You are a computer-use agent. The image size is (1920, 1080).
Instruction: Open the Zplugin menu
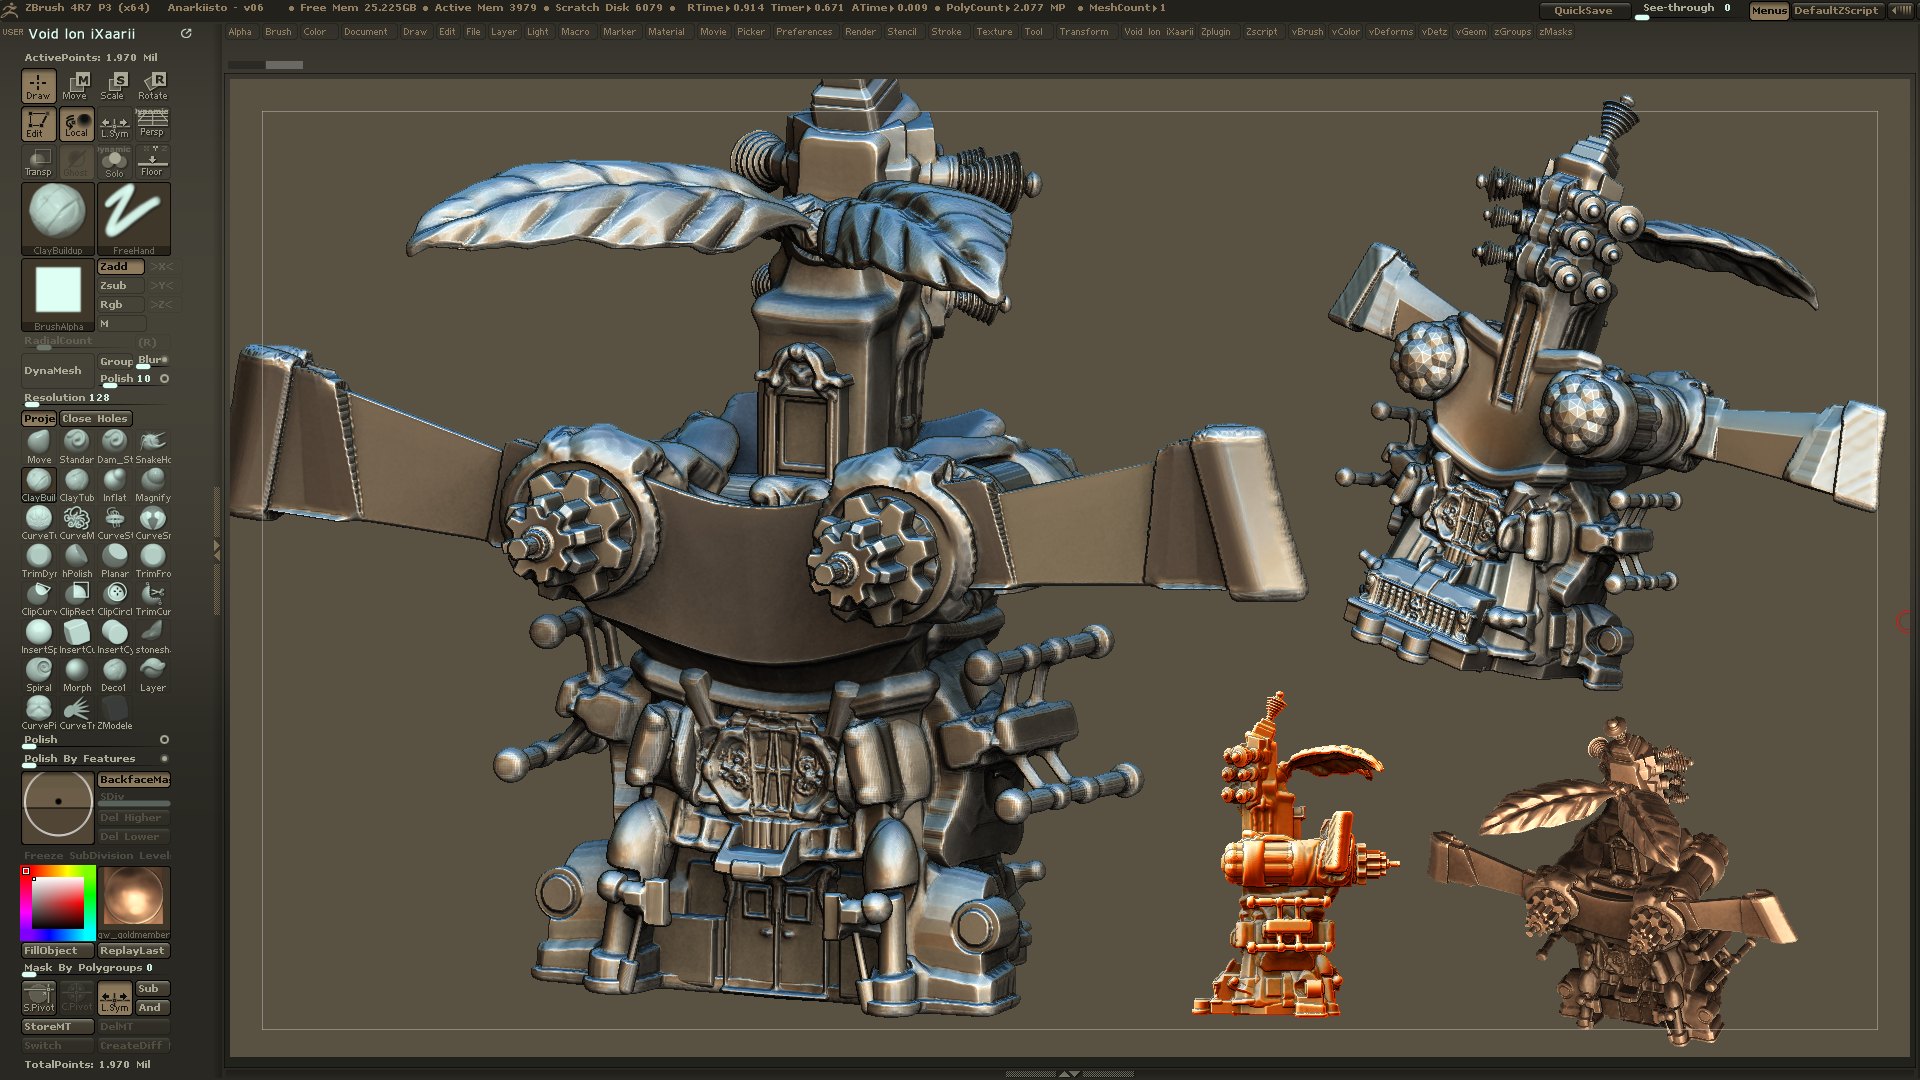pos(1216,31)
